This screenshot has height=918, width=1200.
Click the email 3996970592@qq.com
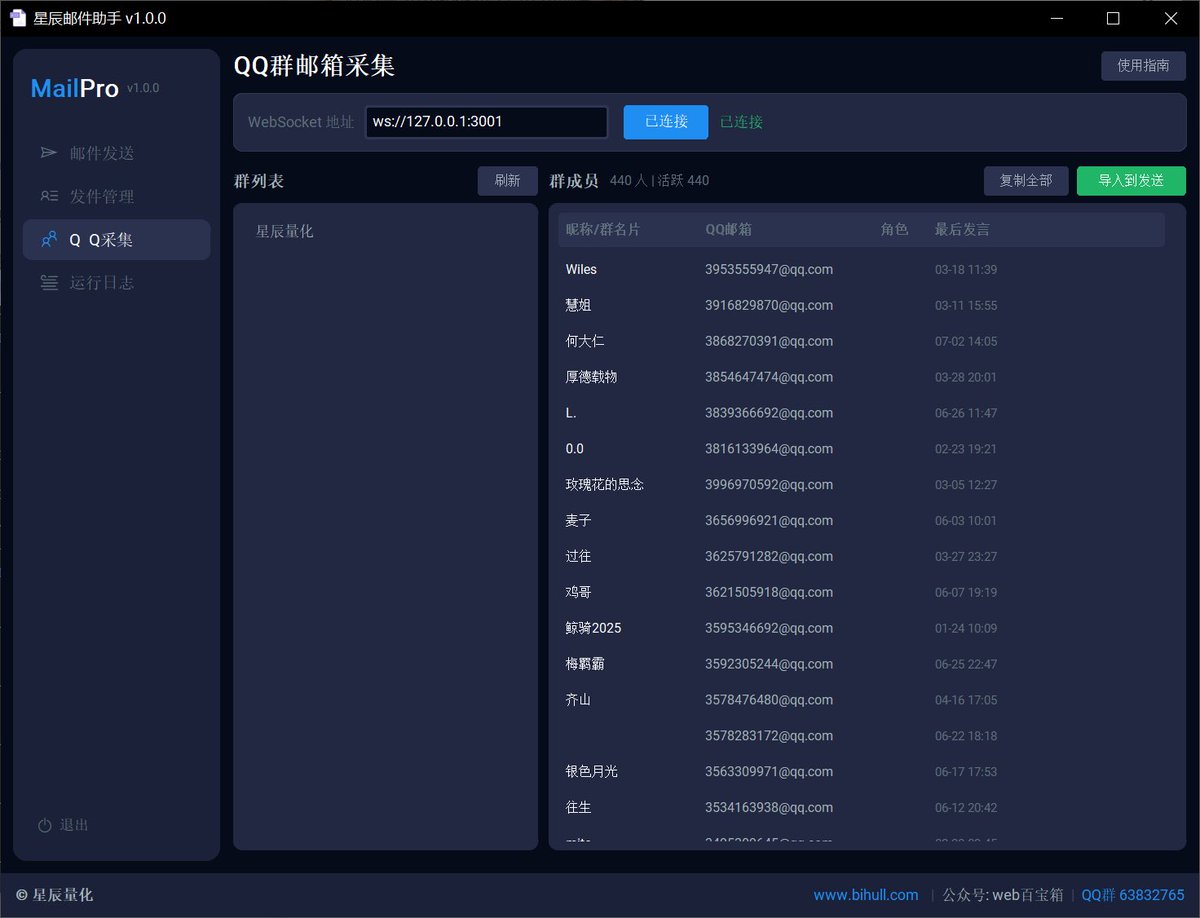click(x=769, y=485)
